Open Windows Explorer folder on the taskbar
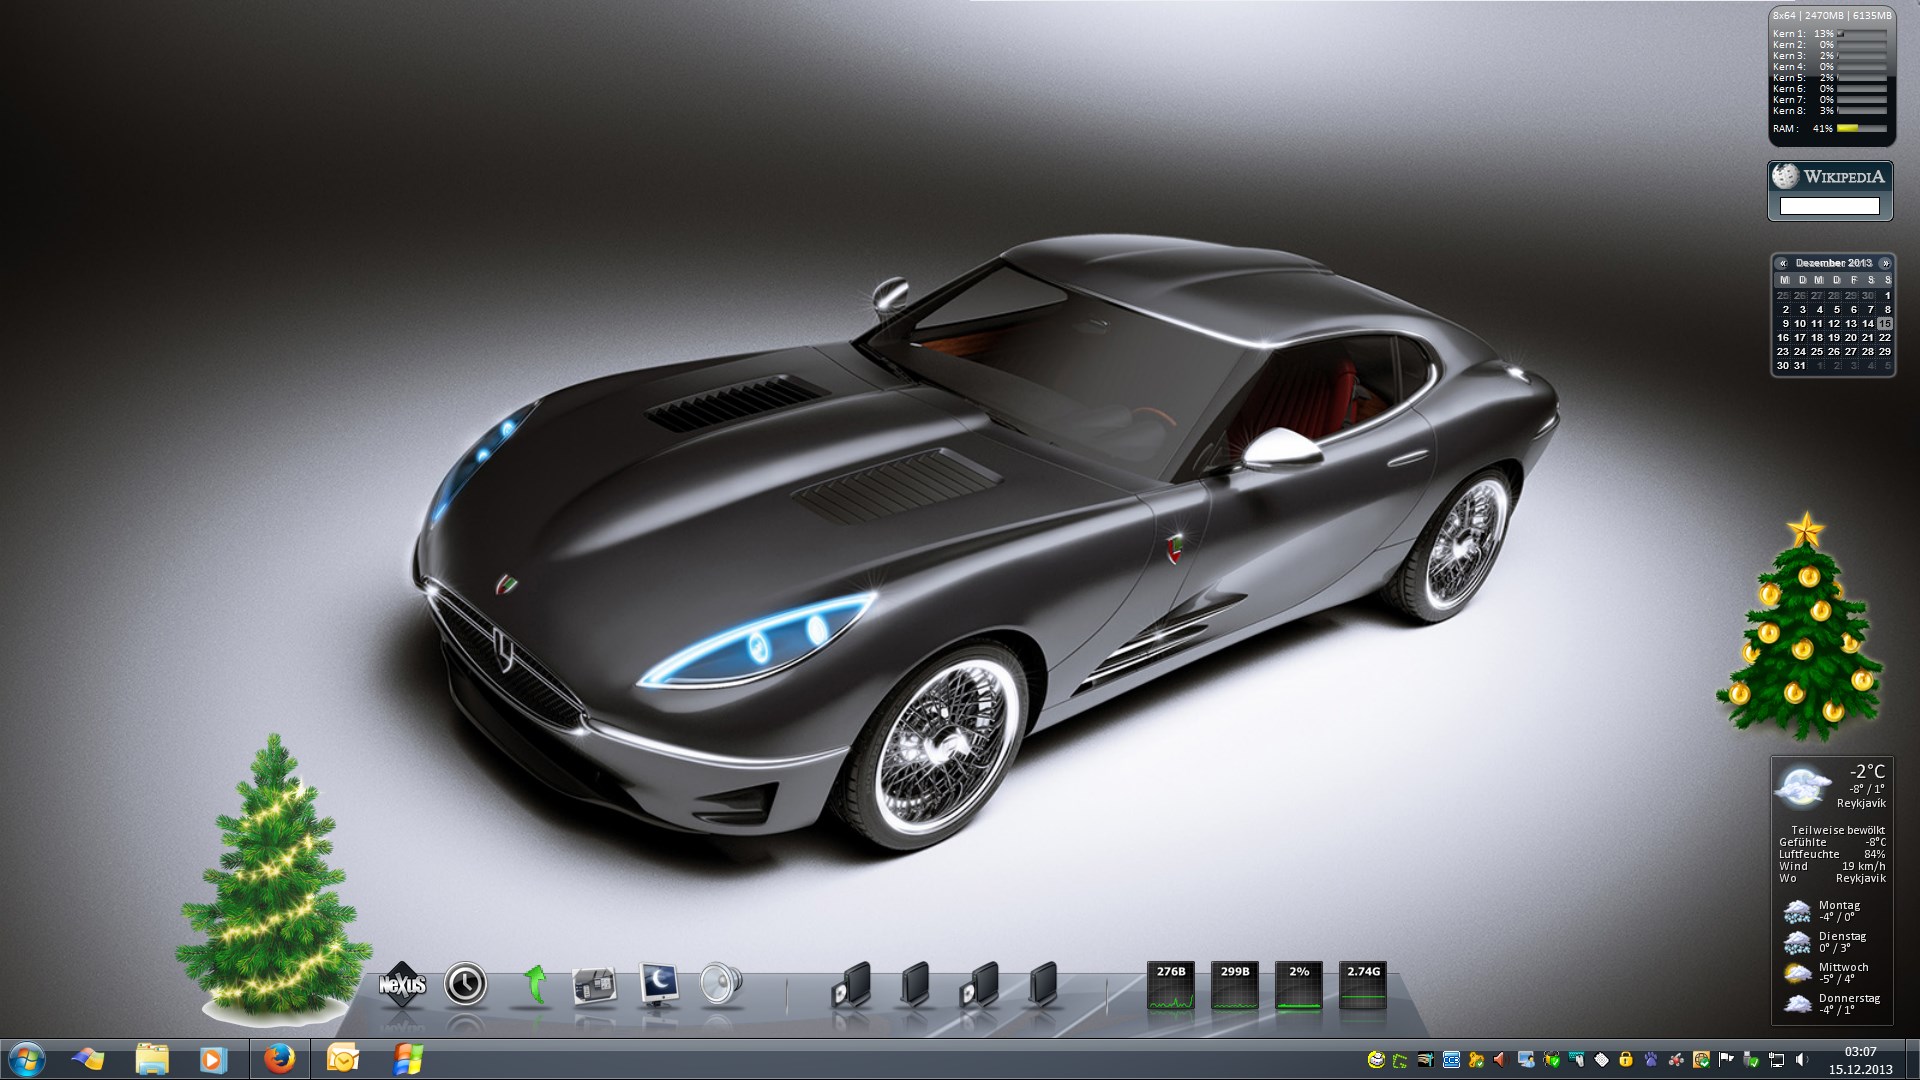1920x1080 pixels. [x=152, y=1058]
